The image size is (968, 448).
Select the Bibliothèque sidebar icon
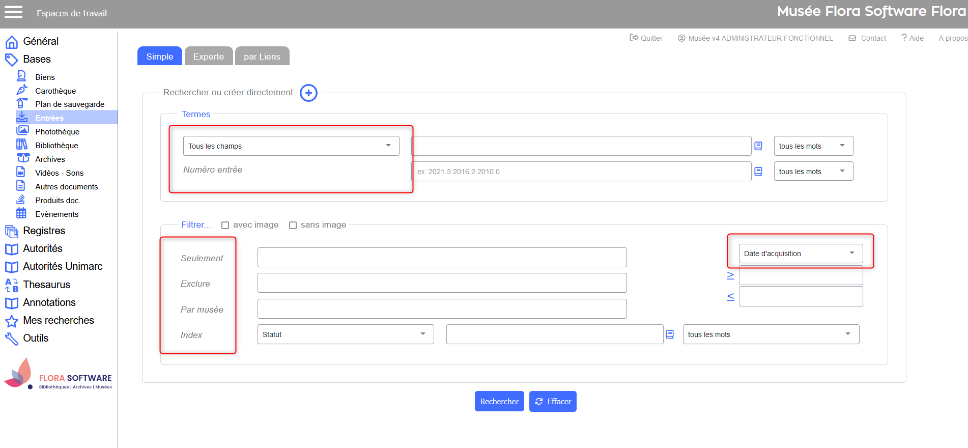pos(23,145)
